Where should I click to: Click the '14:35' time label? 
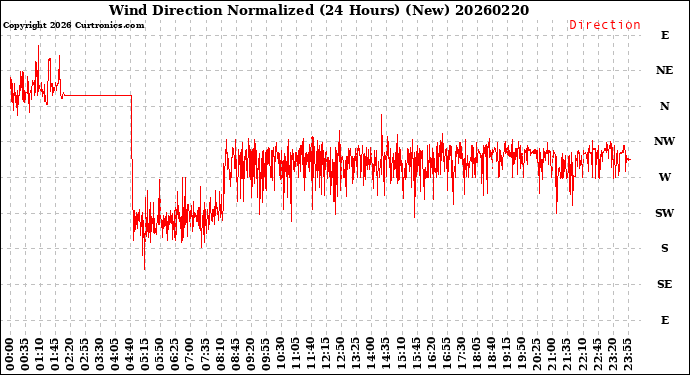pos(386,355)
